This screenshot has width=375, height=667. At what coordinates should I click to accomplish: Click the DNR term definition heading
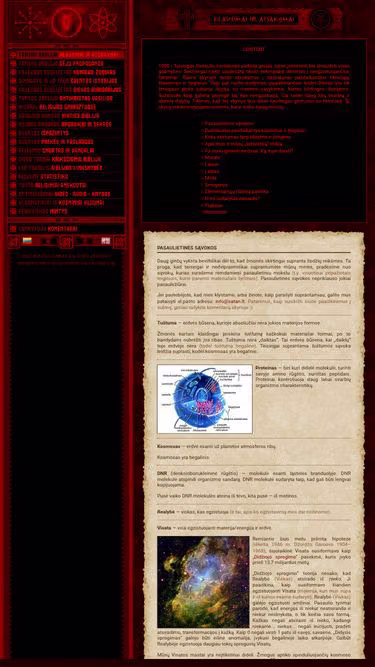pos(162,473)
